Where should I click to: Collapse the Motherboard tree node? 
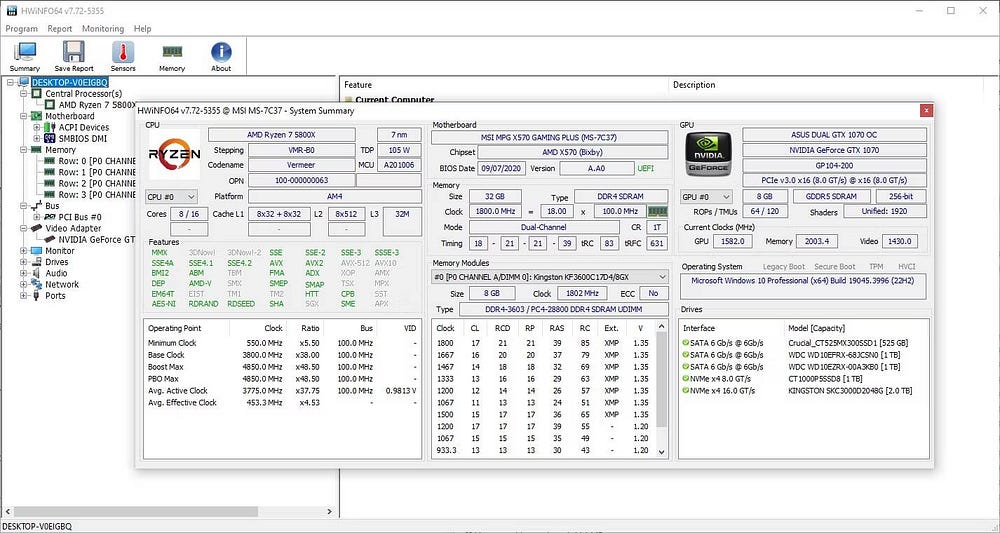[x=24, y=116]
